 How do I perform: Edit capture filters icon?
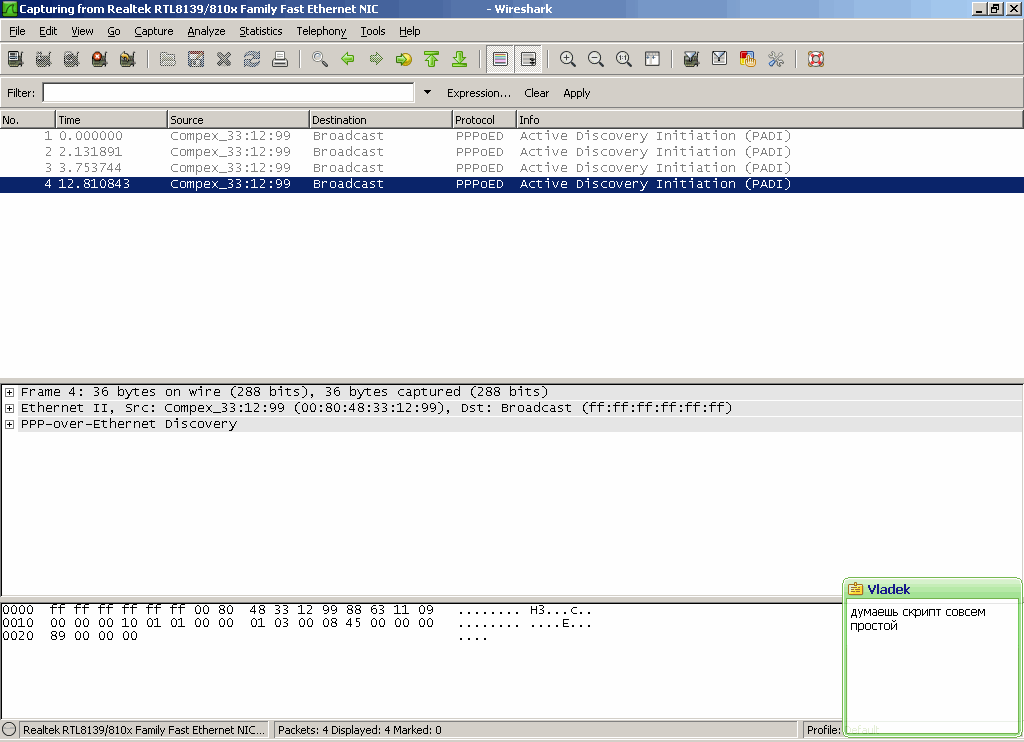pyautogui.click(x=692, y=59)
